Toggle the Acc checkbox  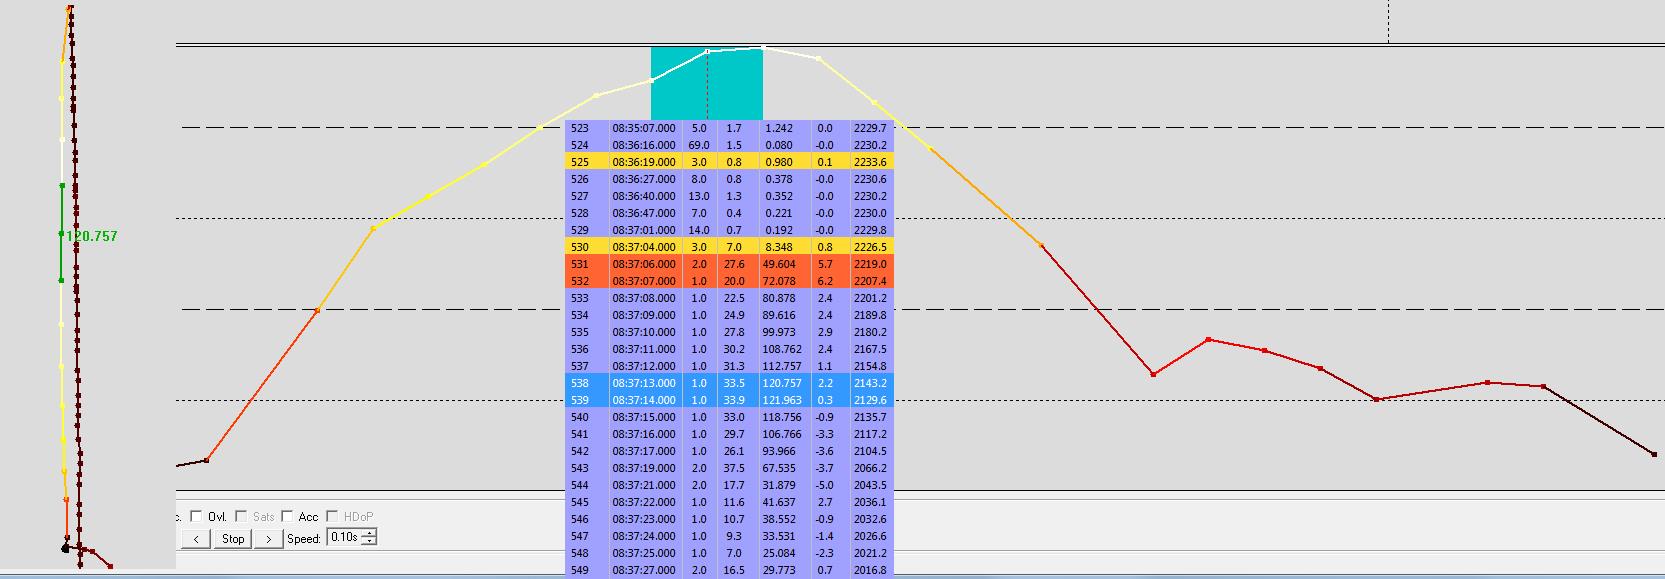tap(287, 517)
